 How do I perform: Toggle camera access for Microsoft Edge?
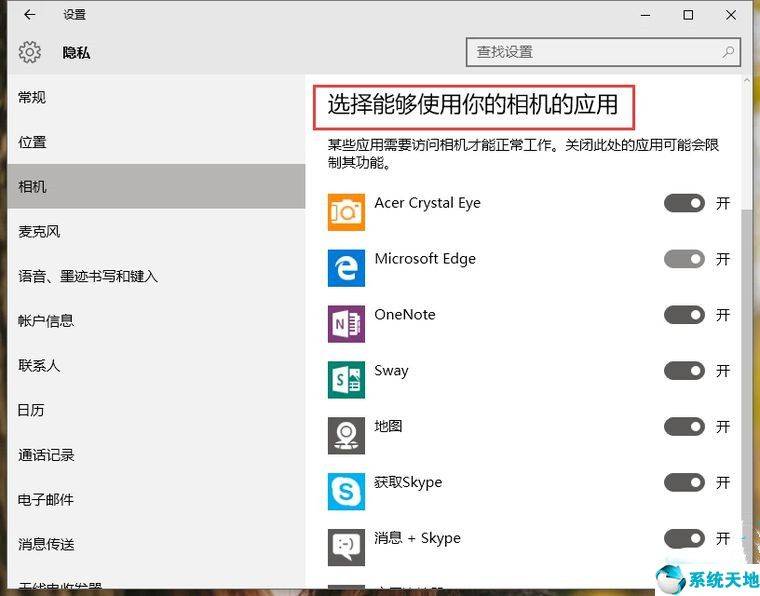point(684,259)
